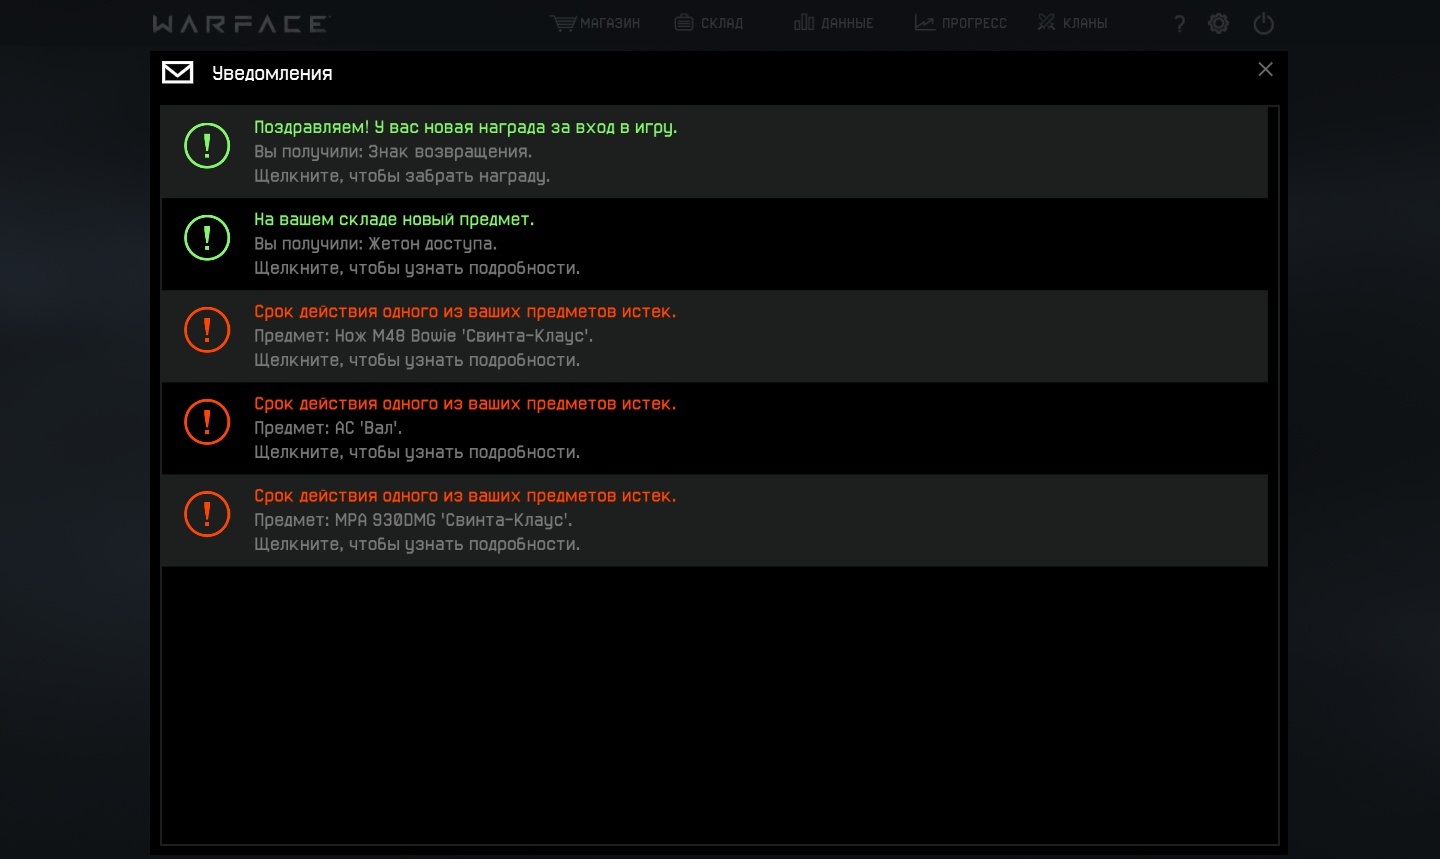1440x859 pixels.
Task: Click the green alert icon for login reward
Action: tap(207, 146)
